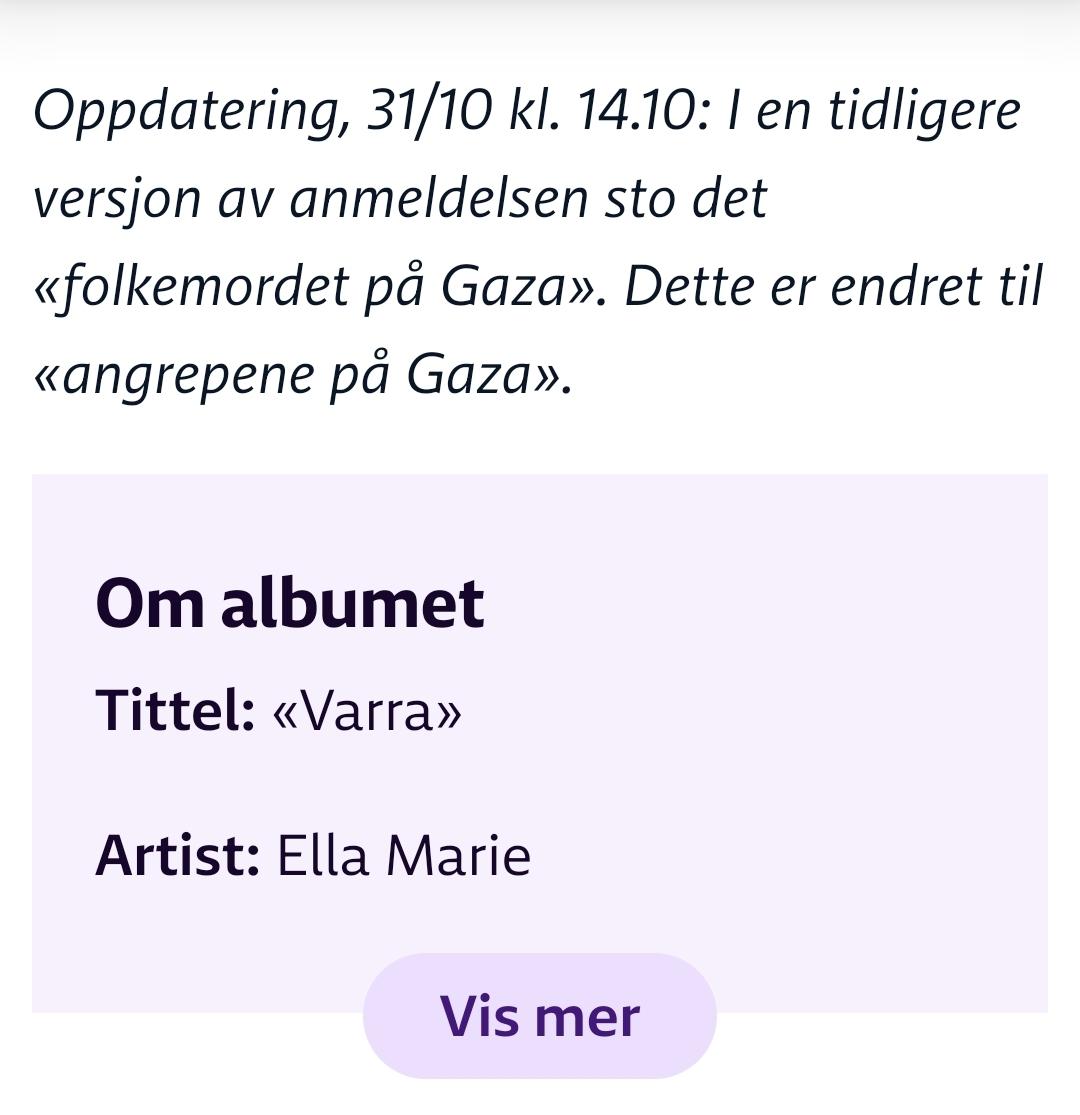
Task: Expand album details with Vis mer
Action: pyautogui.click(x=540, y=1016)
